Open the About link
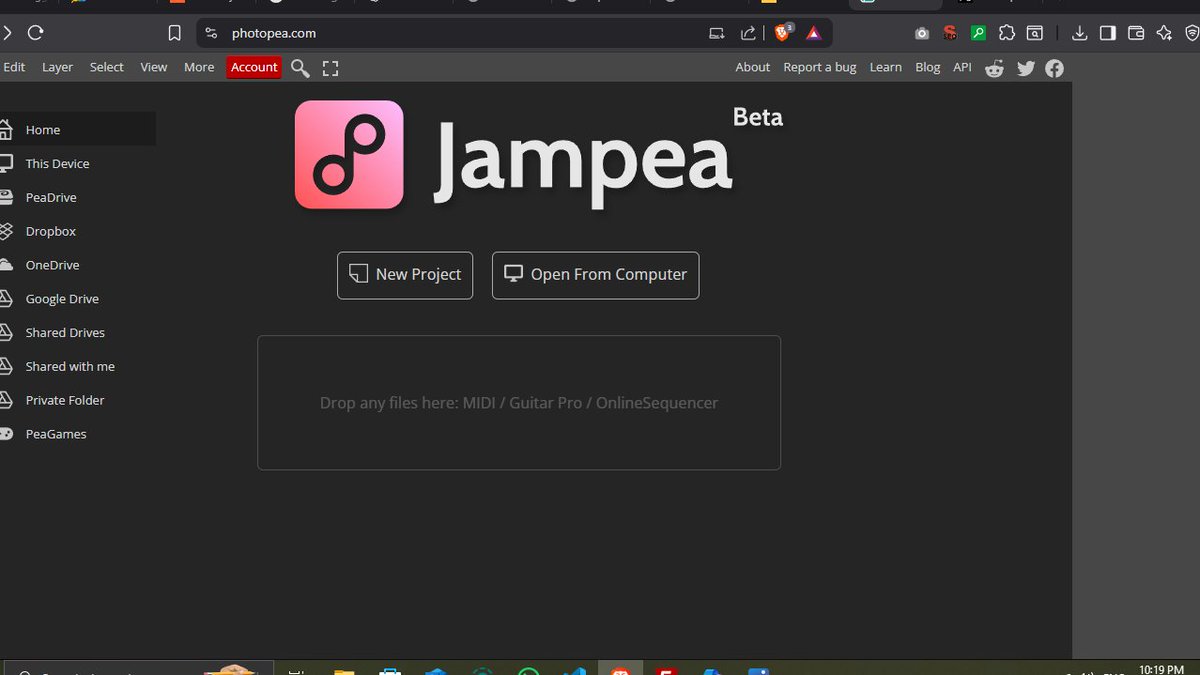The height and width of the screenshot is (675, 1200). (753, 67)
